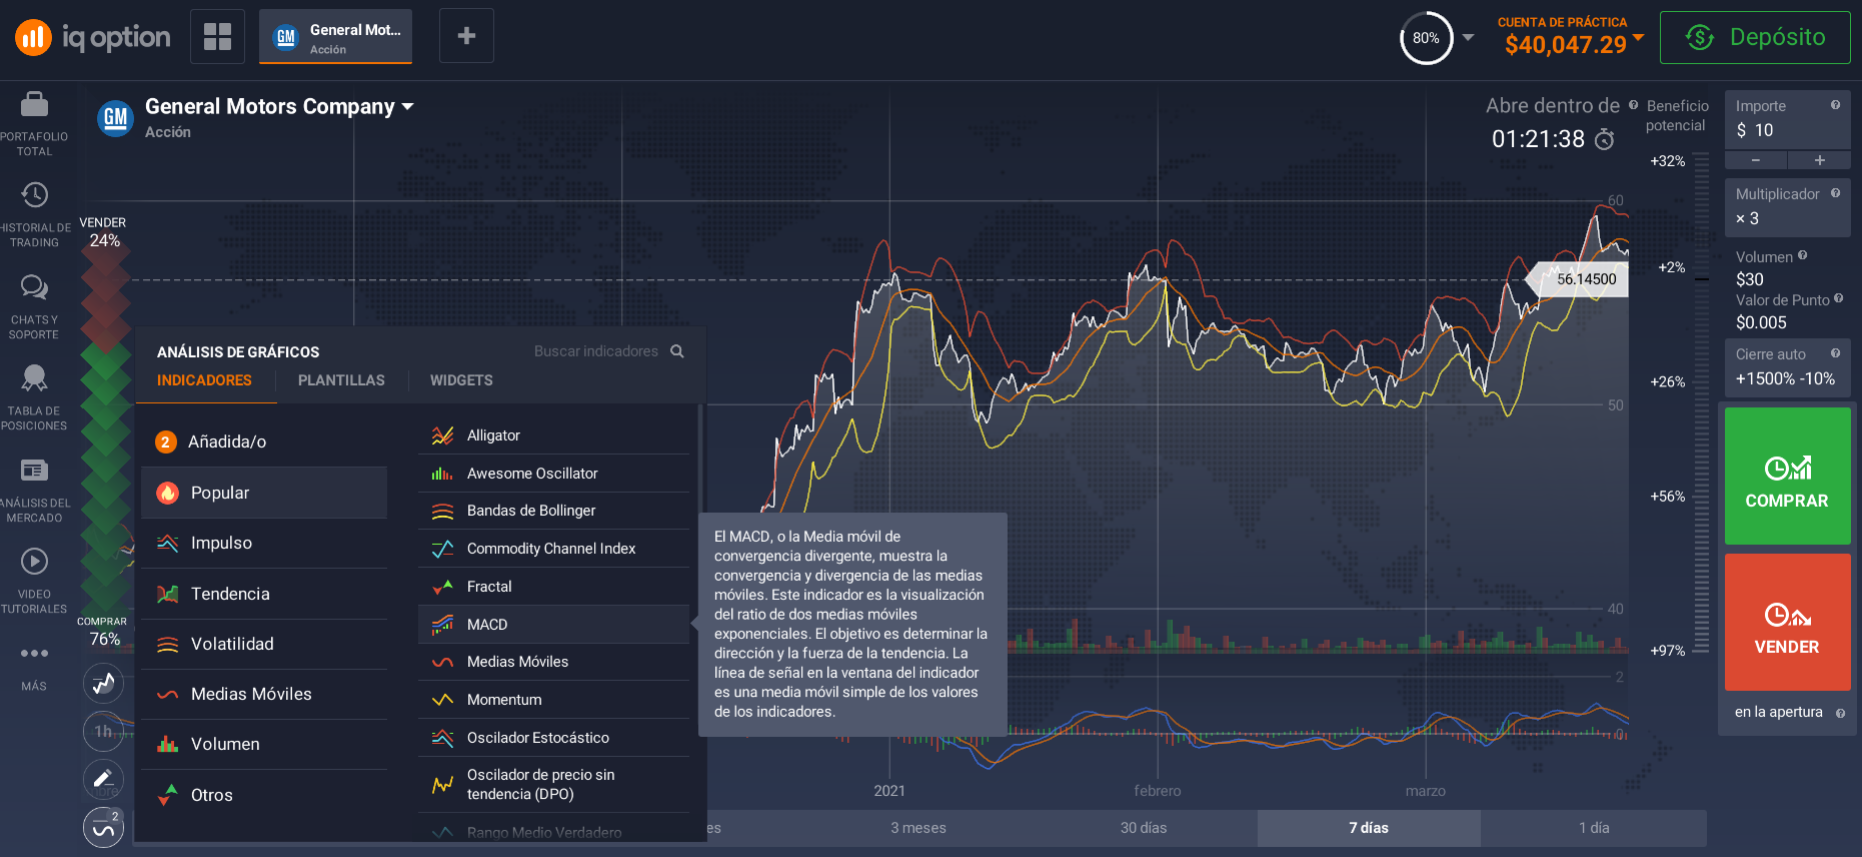The image size is (1862, 857).
Task: Click the Depósito dollar icon
Action: 1700,37
